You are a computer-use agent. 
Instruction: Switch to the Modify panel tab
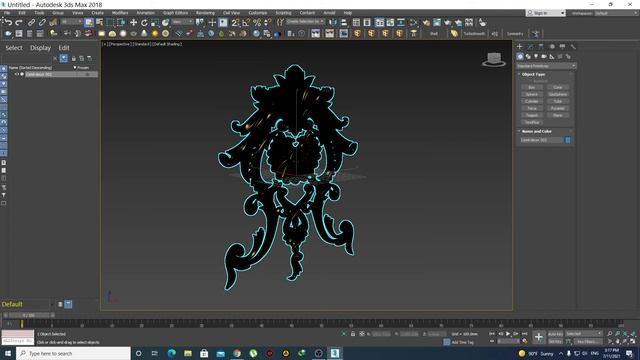530,47
